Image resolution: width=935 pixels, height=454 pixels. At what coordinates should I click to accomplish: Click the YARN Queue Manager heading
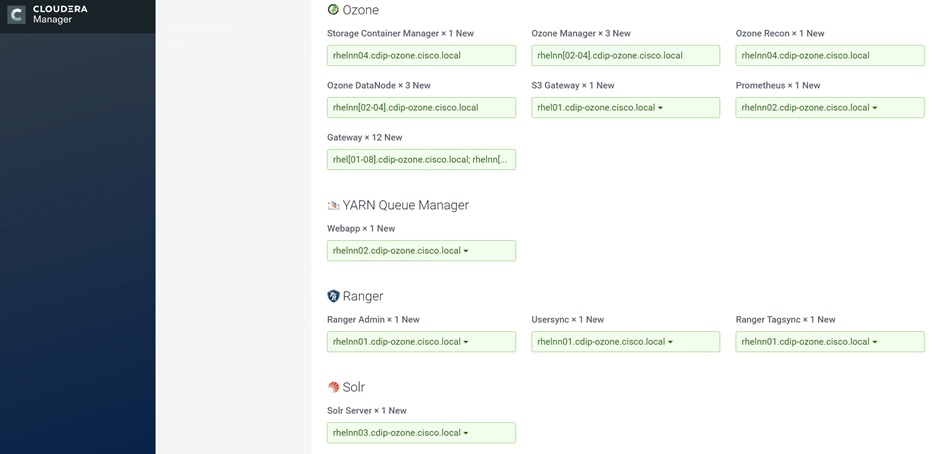tap(405, 205)
